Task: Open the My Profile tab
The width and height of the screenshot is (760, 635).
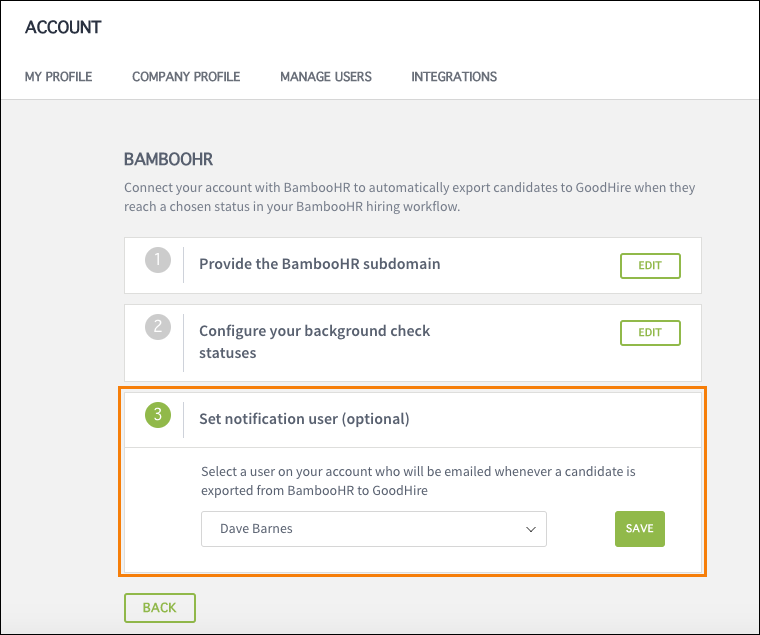Action: click(58, 77)
